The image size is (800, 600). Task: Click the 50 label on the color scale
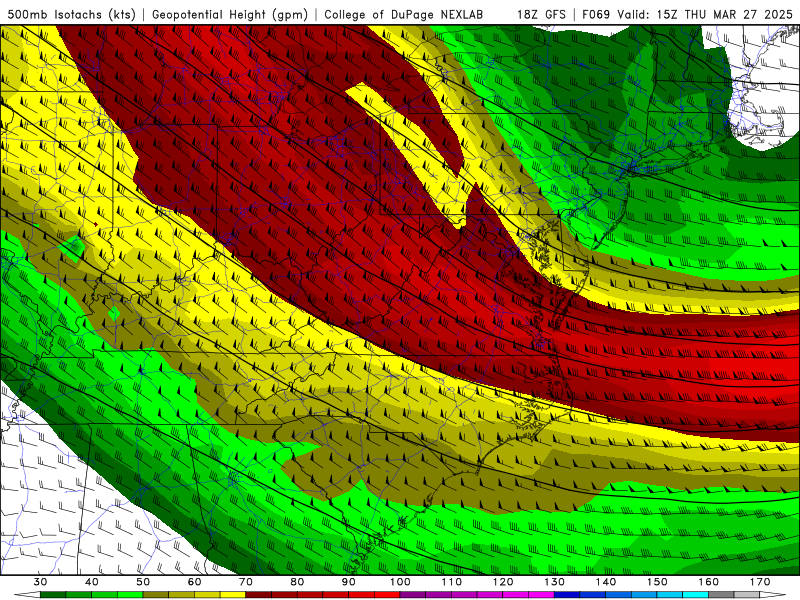point(143,582)
